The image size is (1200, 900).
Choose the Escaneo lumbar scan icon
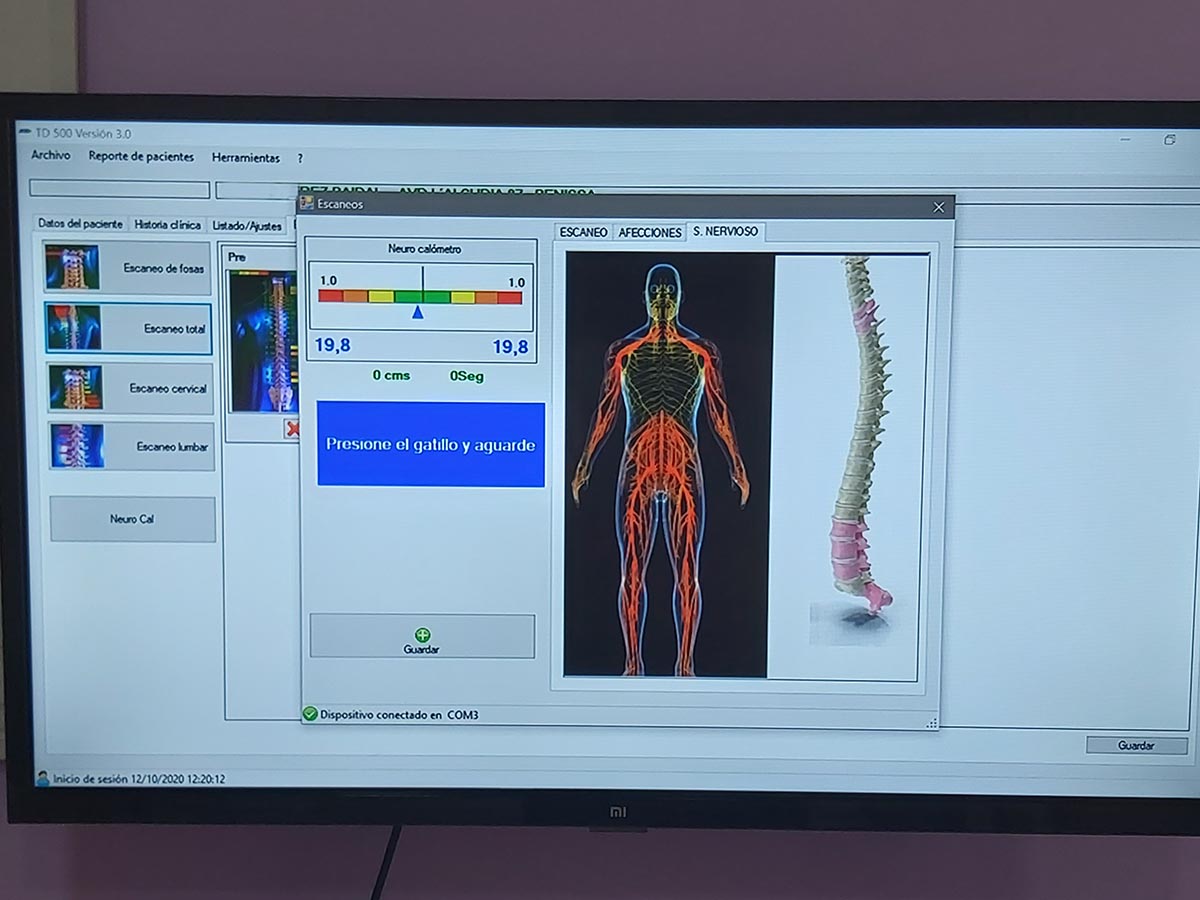coord(77,446)
